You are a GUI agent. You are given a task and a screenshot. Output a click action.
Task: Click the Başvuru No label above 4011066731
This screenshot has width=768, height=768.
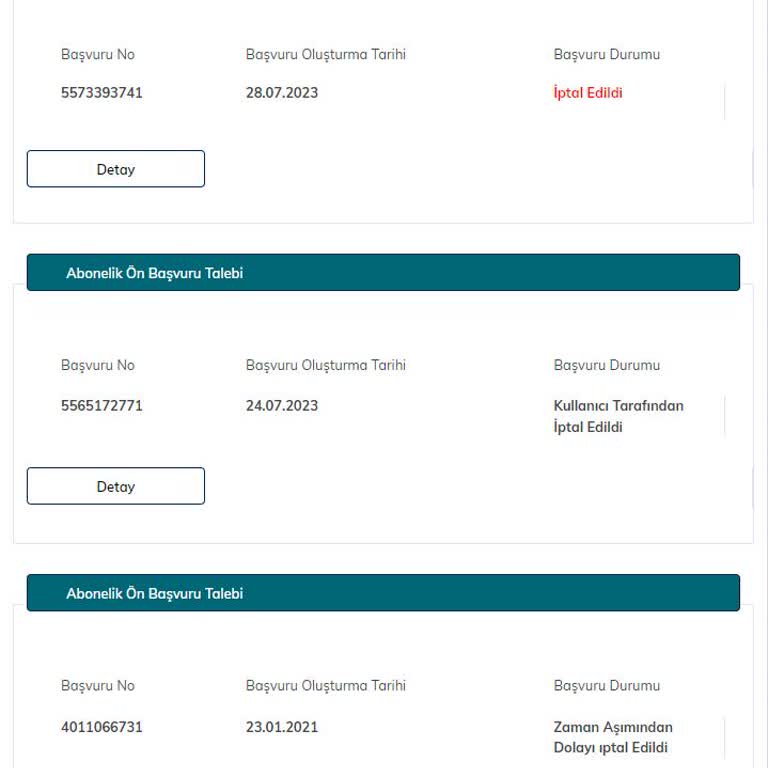pyautogui.click(x=97, y=686)
